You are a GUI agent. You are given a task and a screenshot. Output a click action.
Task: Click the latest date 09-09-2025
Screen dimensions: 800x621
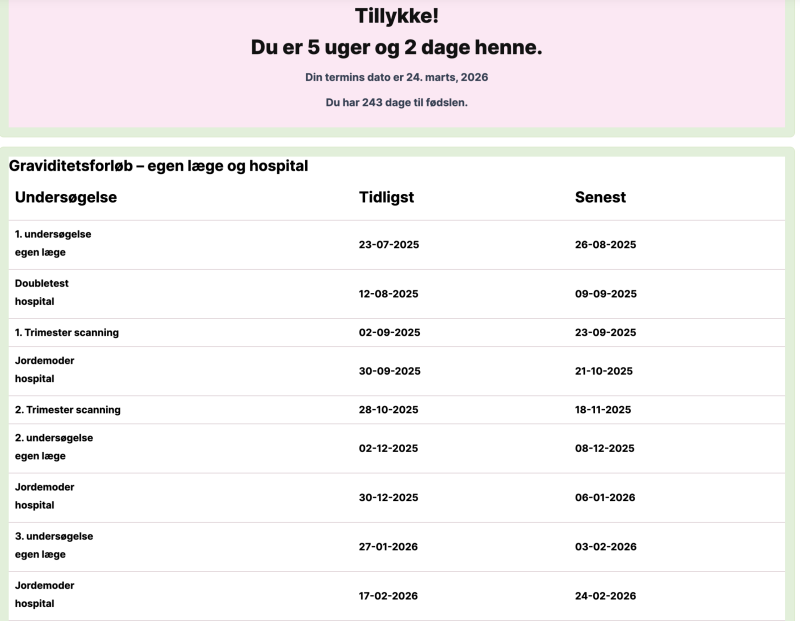(x=605, y=294)
